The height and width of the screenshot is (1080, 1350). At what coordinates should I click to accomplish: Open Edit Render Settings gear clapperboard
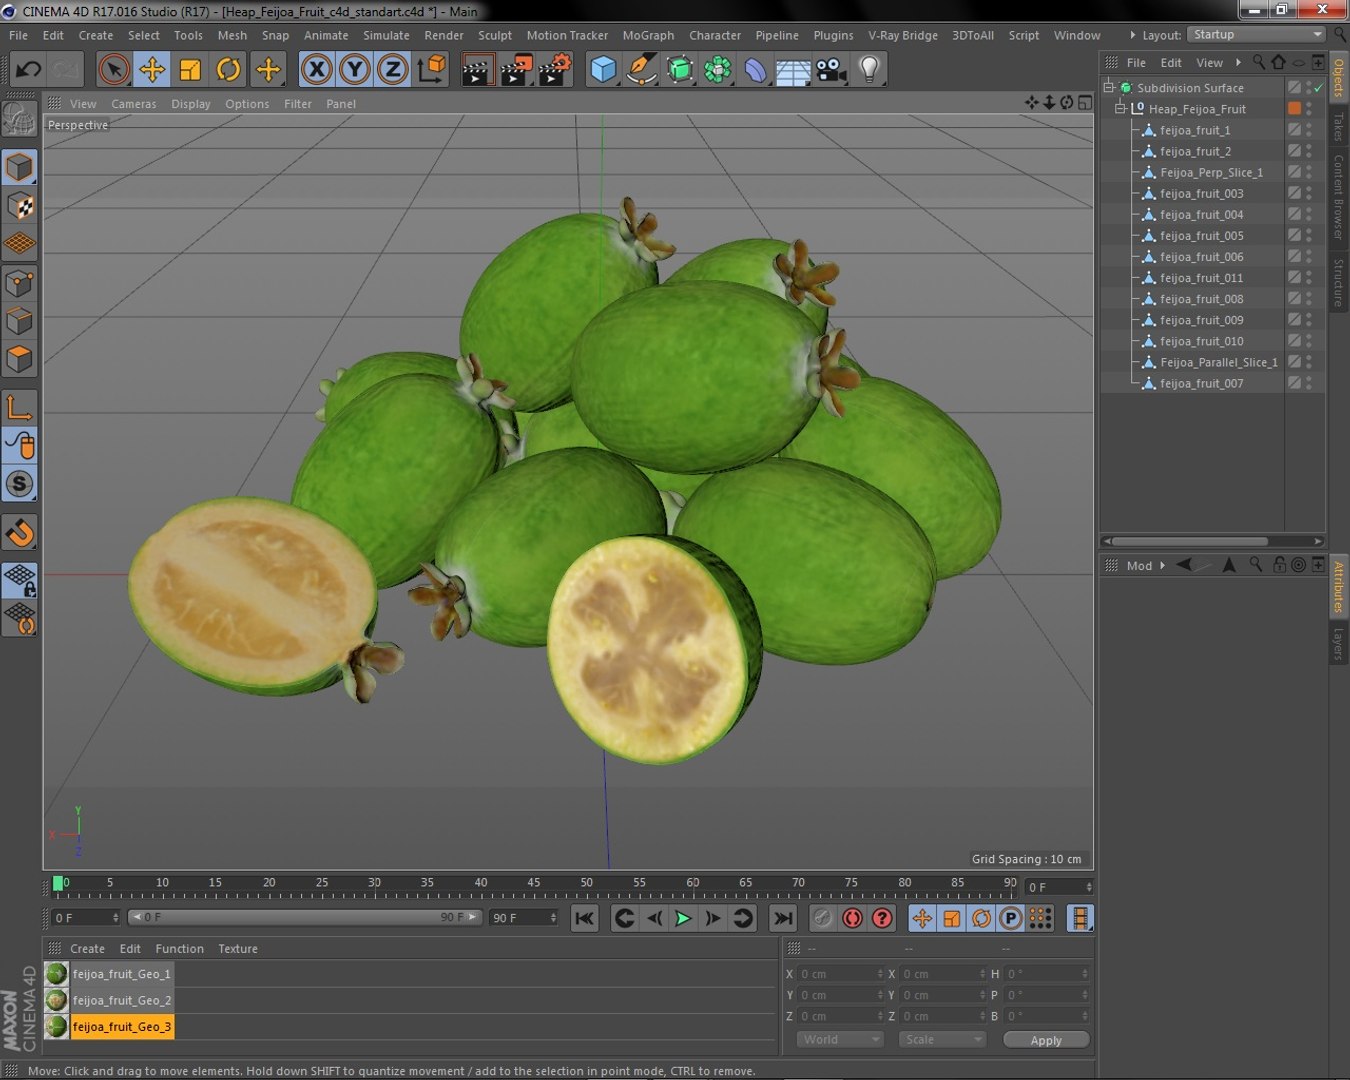[x=555, y=69]
